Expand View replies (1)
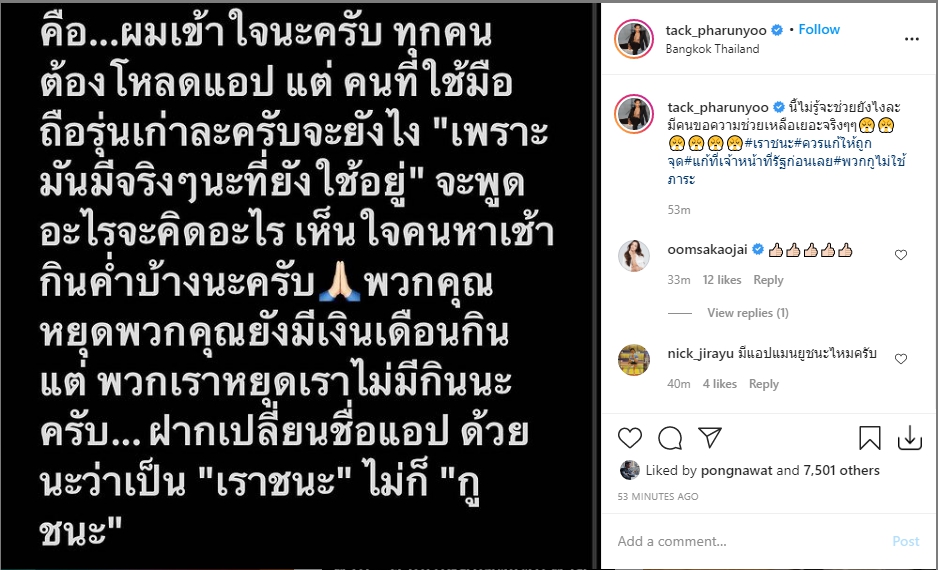 (747, 313)
